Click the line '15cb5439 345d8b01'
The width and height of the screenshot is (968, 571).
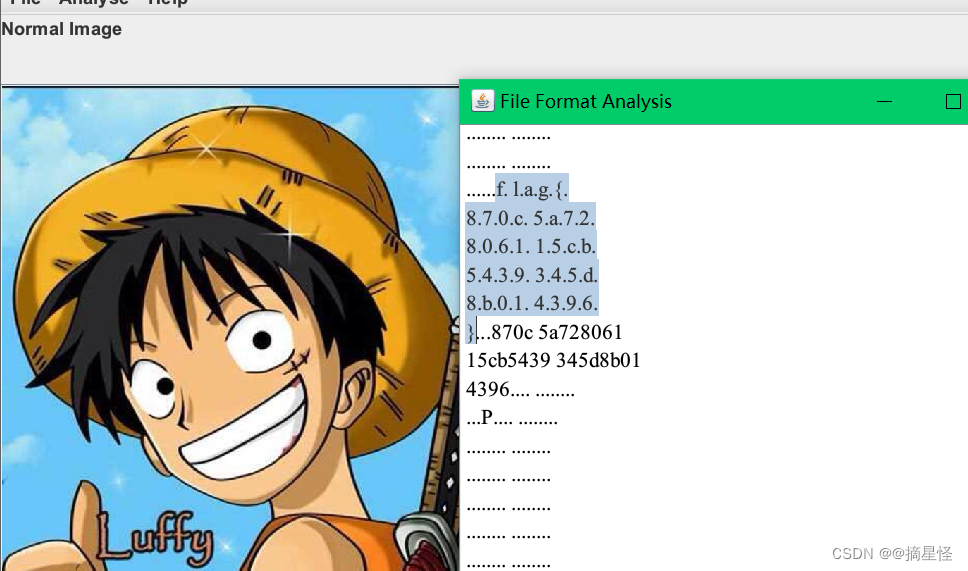click(553, 361)
